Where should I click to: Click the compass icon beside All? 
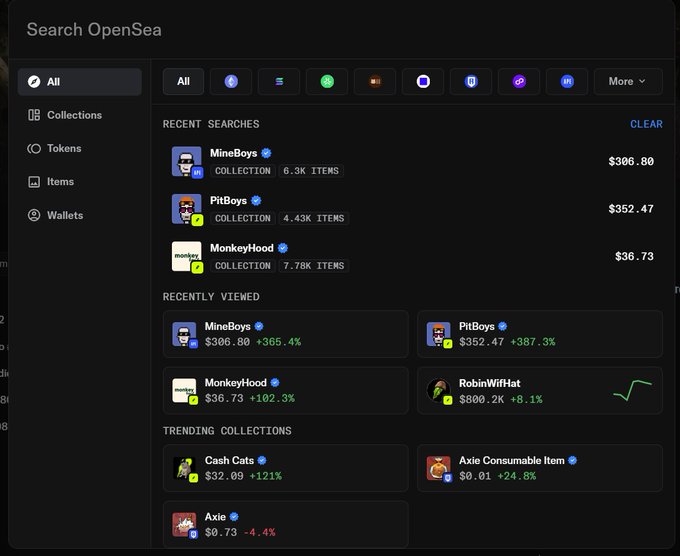coord(34,82)
